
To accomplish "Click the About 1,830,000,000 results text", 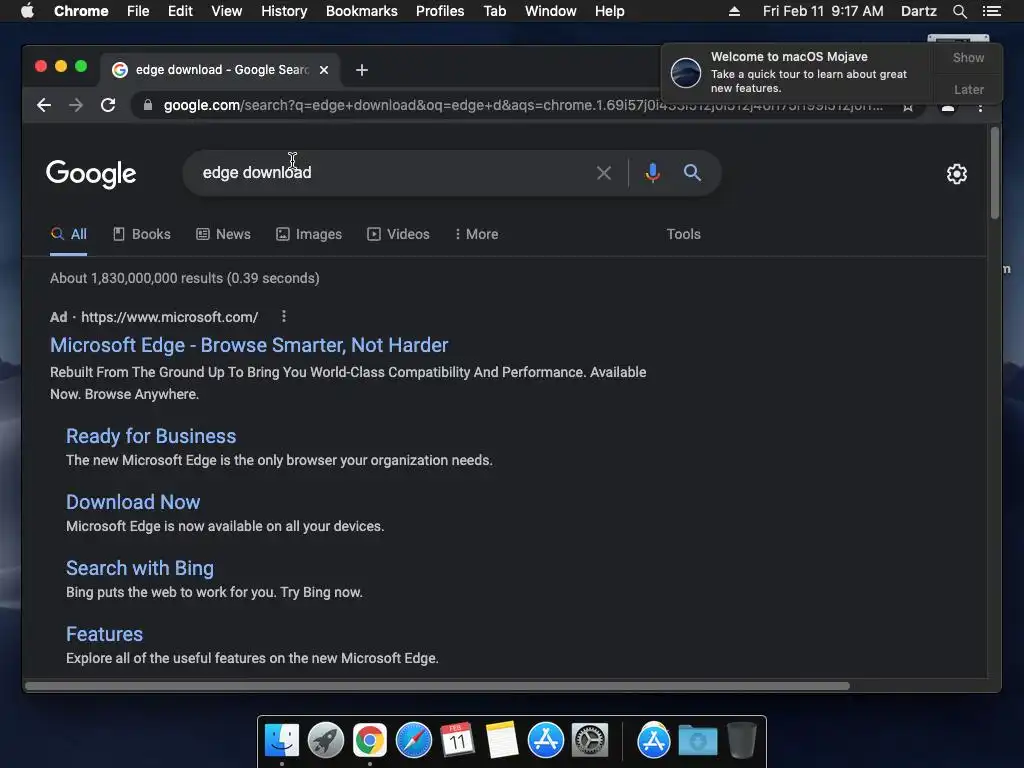I will point(185,278).
